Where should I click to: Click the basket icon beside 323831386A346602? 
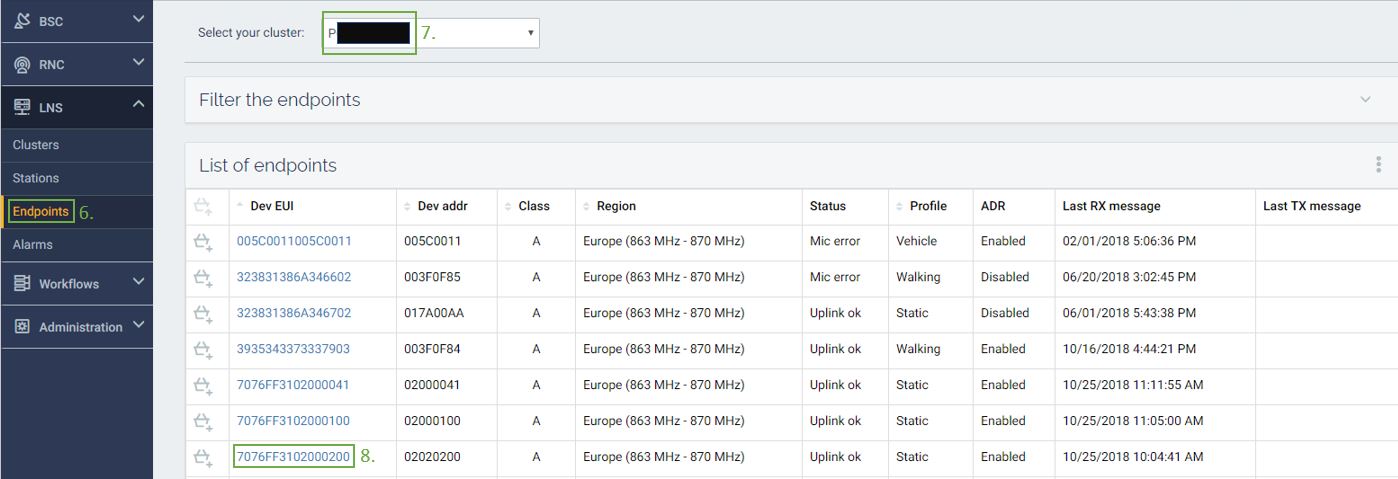click(203, 277)
